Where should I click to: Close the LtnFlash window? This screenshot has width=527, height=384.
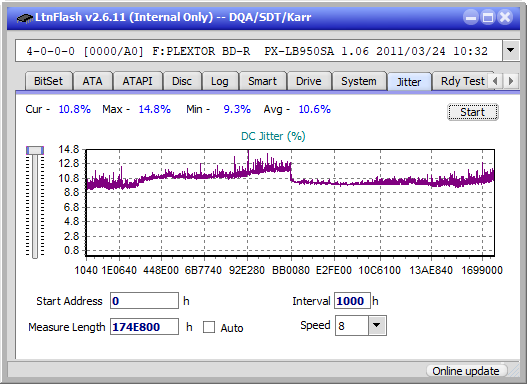coord(505,17)
